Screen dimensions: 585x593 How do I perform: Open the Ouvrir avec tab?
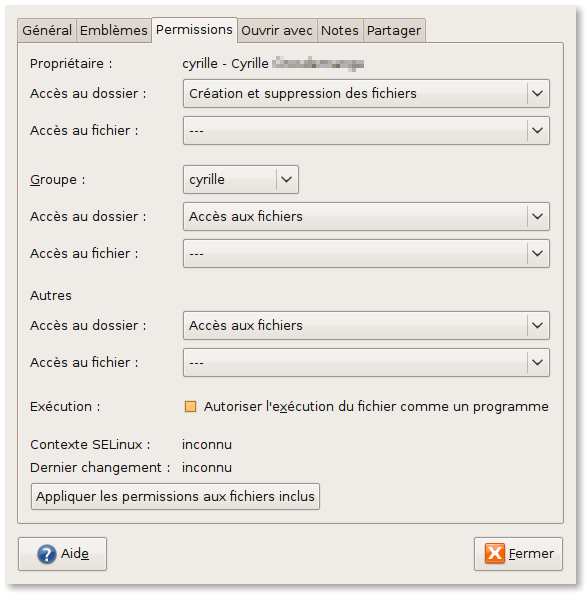click(277, 31)
